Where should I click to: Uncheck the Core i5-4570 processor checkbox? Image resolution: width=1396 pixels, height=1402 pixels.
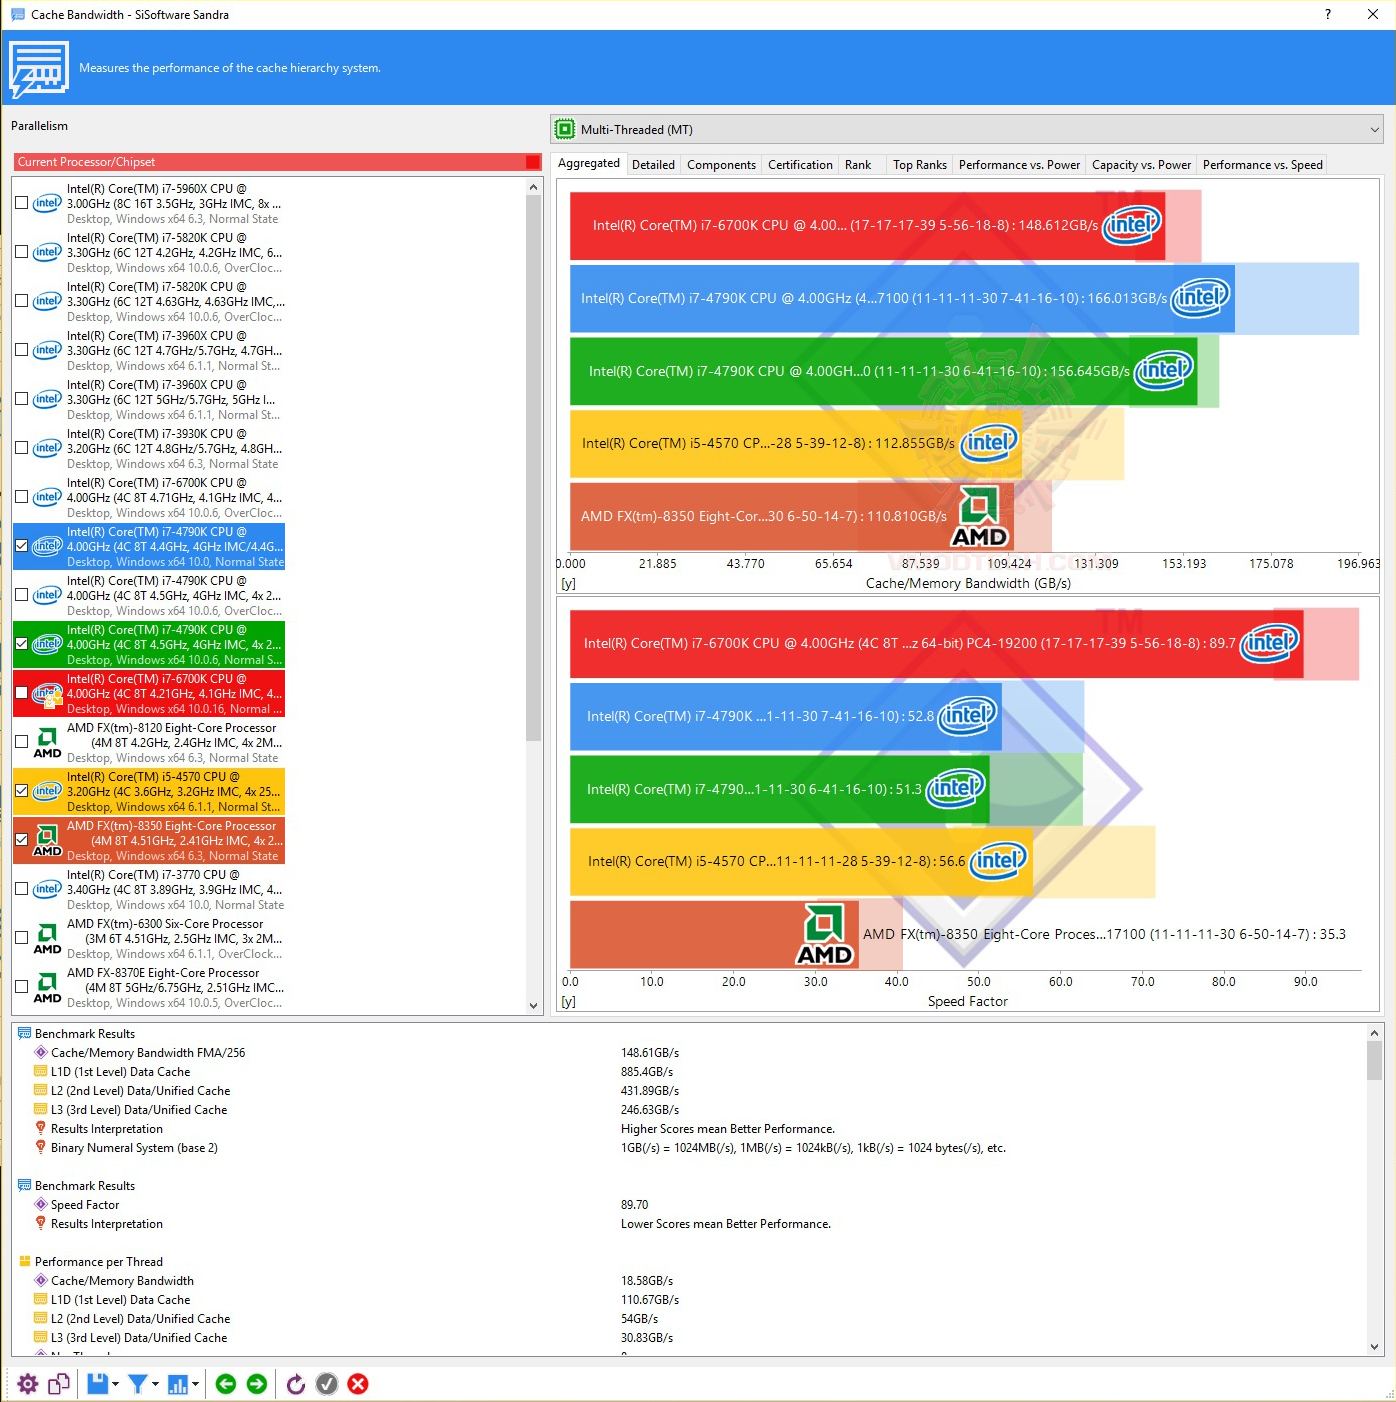[22, 791]
